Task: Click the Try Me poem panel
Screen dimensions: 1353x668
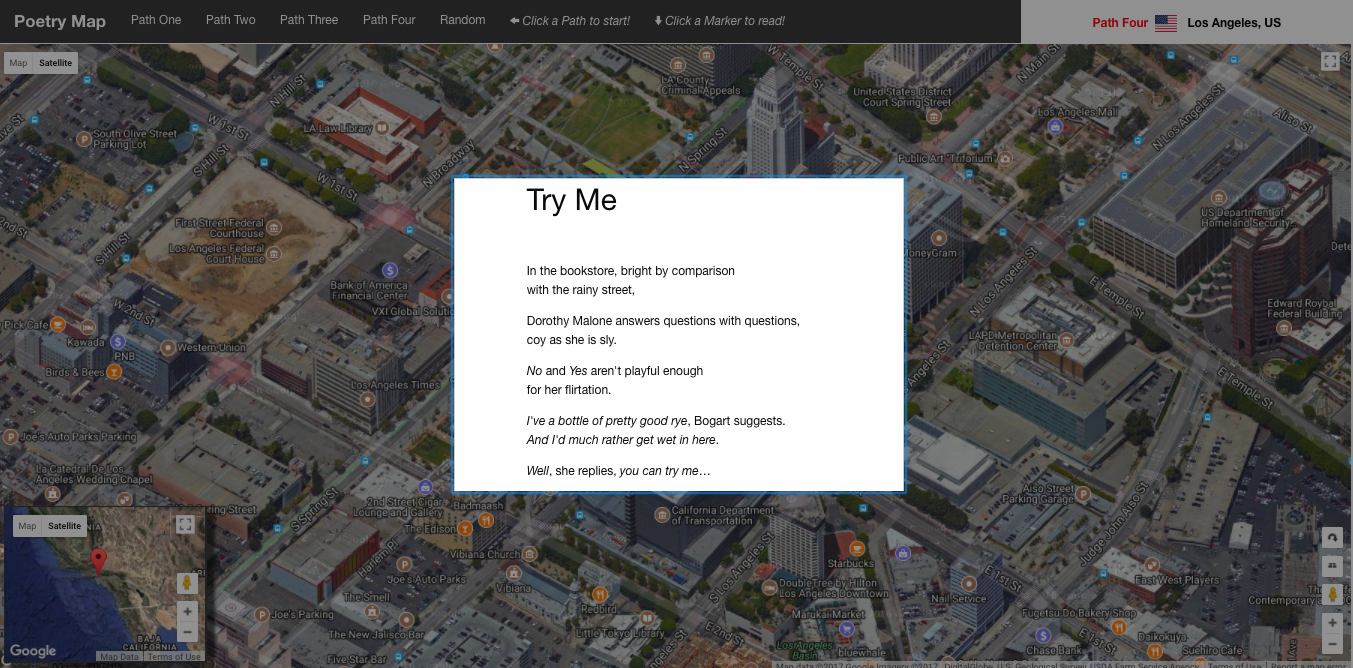Action: click(x=678, y=334)
